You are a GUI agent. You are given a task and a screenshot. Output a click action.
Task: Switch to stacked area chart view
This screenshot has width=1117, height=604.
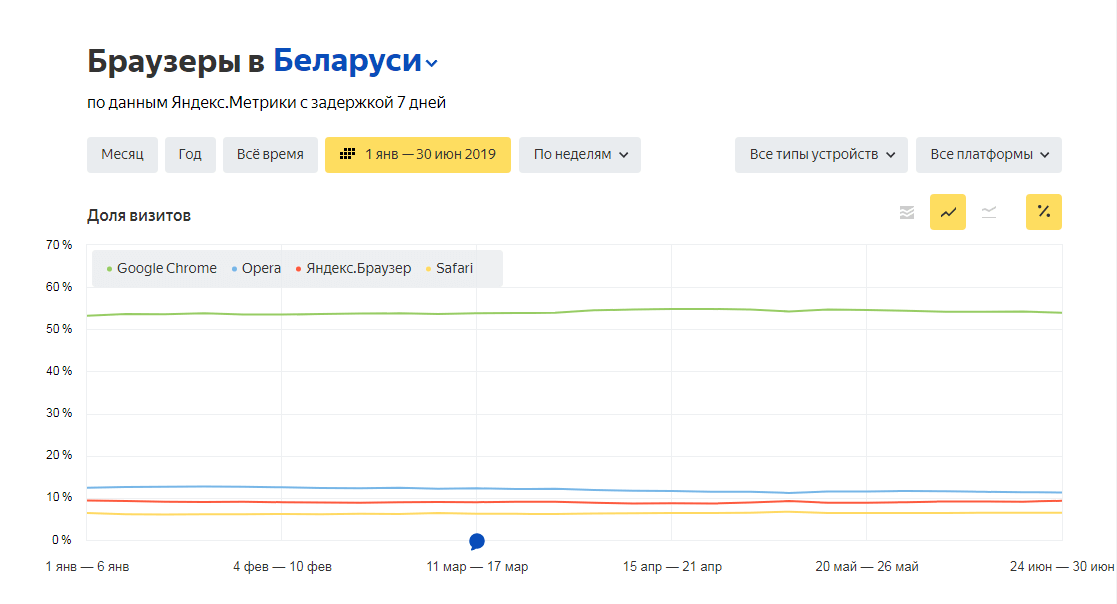[905, 211]
